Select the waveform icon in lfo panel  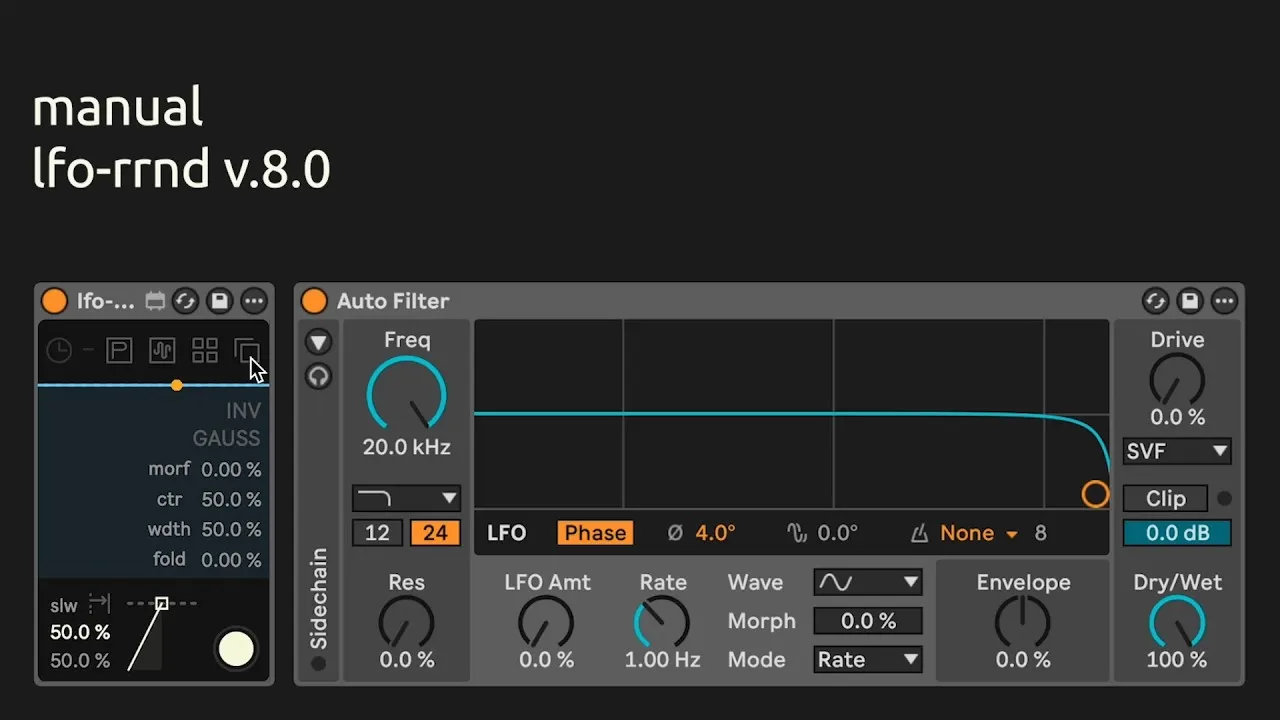[162, 350]
